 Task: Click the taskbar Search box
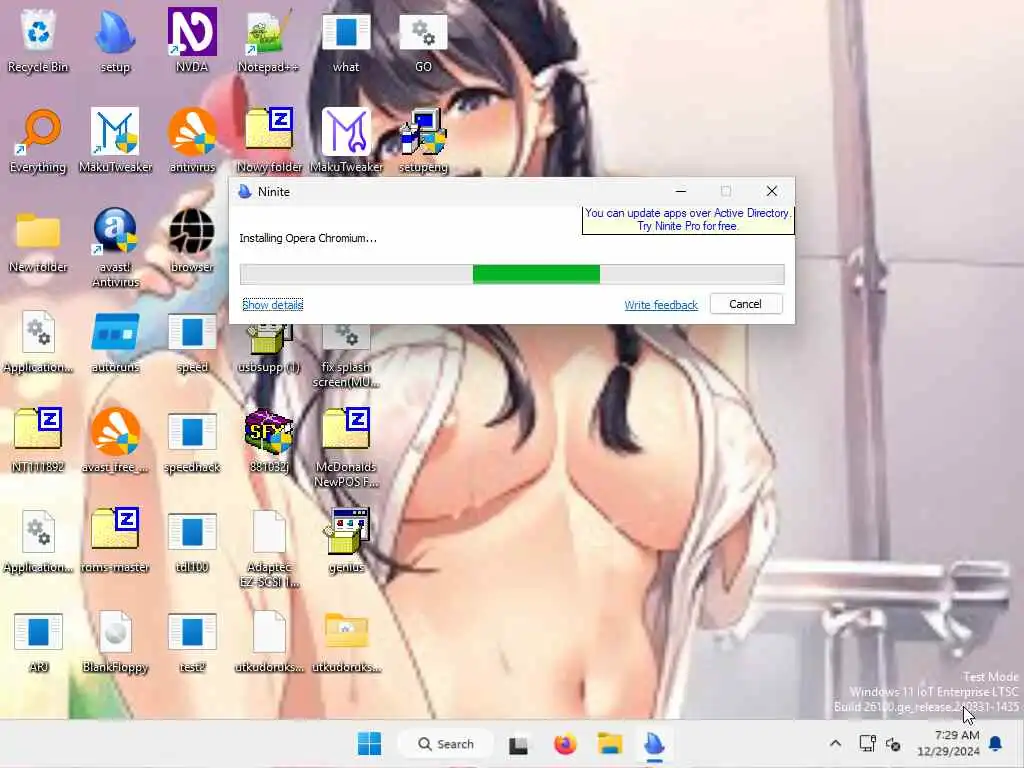tap(445, 744)
